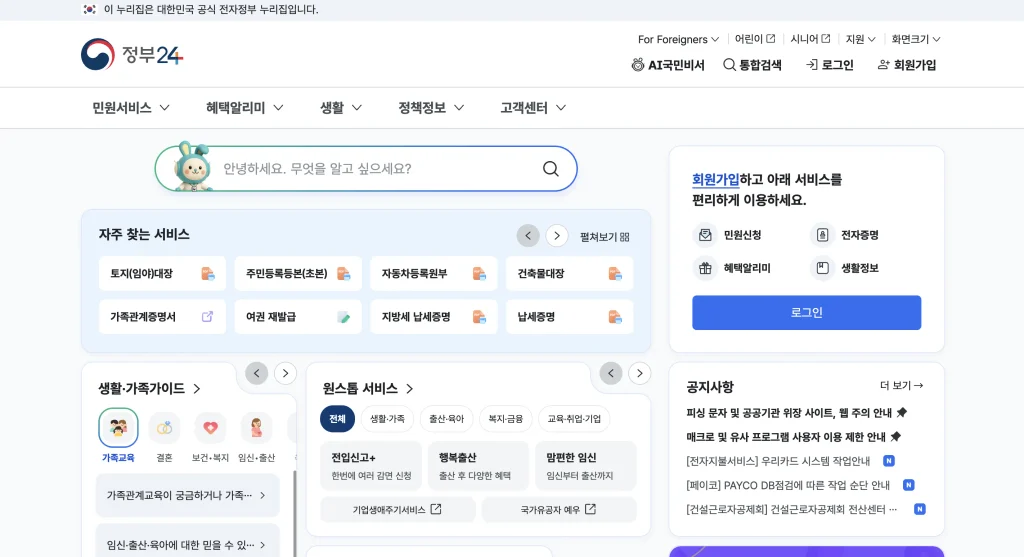1024x557 pixels.
Task: Click the 펼쳐보기 grid icon
Action: 624,237
